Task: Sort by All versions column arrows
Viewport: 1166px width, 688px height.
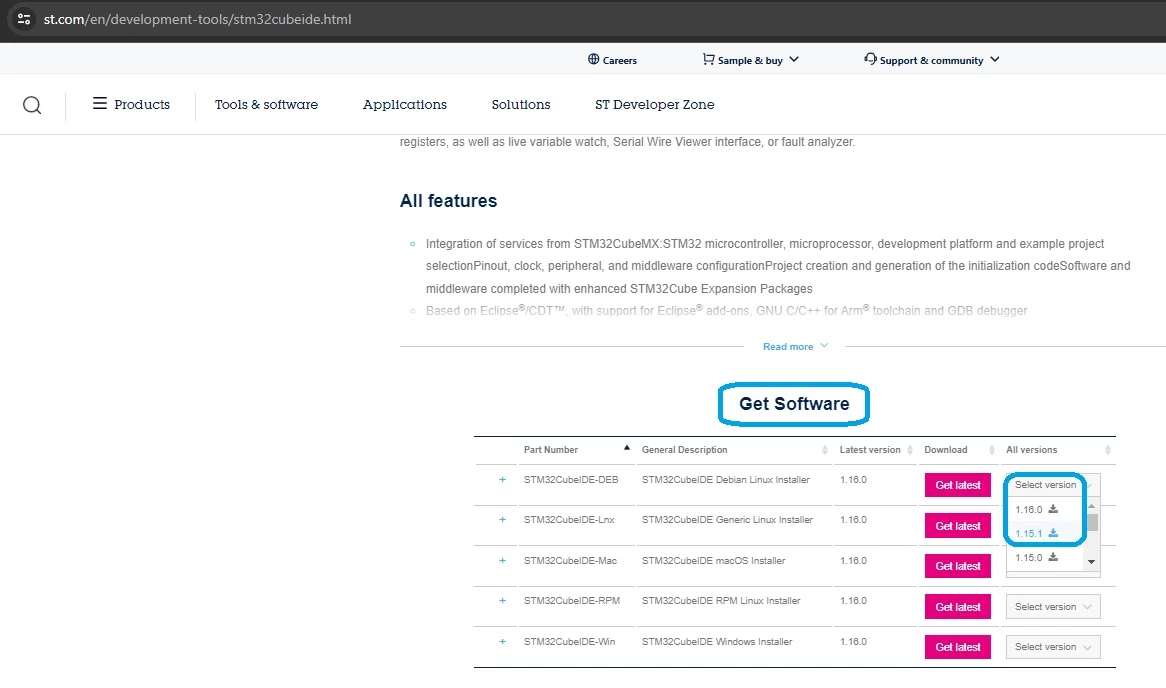Action: pos(1108,450)
